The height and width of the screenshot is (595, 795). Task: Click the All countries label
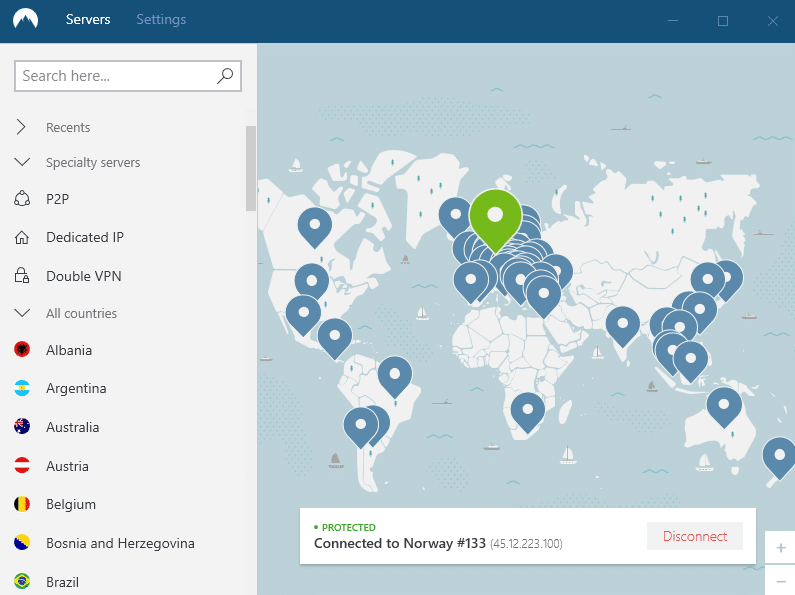tap(81, 314)
